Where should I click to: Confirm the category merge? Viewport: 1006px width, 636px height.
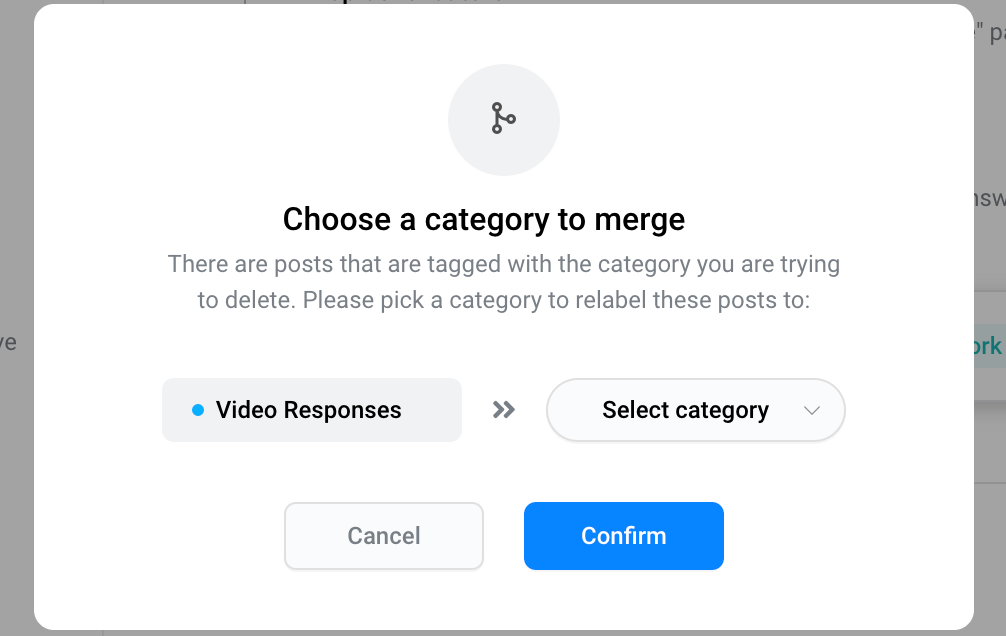(x=624, y=536)
